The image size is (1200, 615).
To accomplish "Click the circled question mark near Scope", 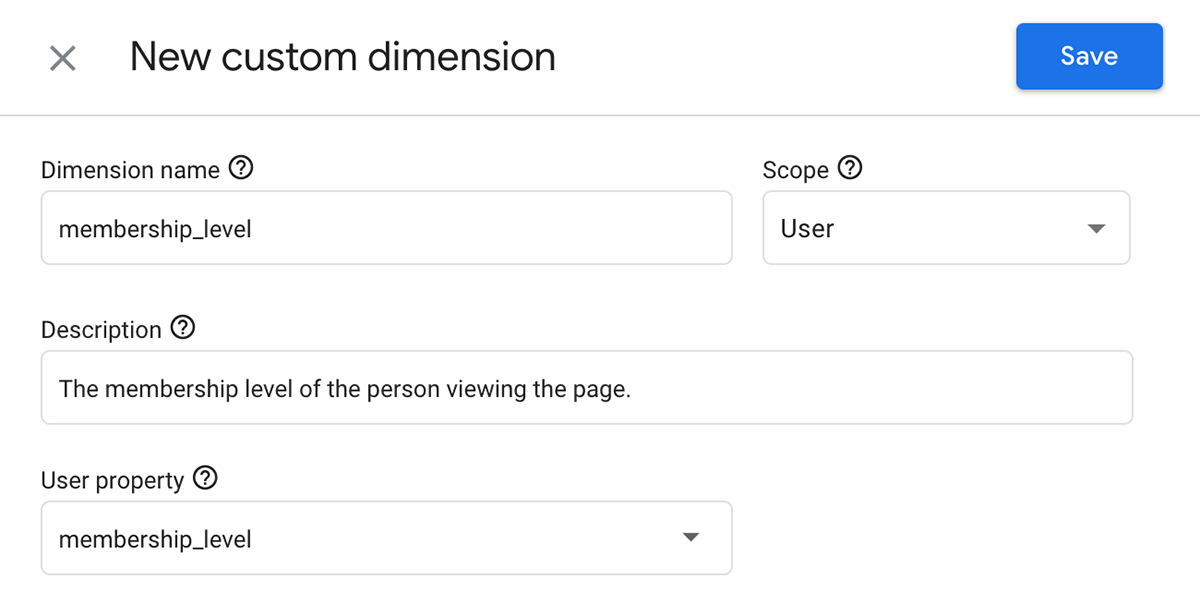I will tap(851, 168).
